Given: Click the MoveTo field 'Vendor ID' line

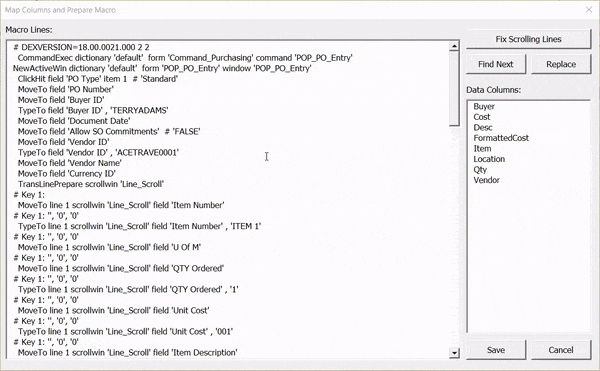Looking at the screenshot, I should pos(63,142).
